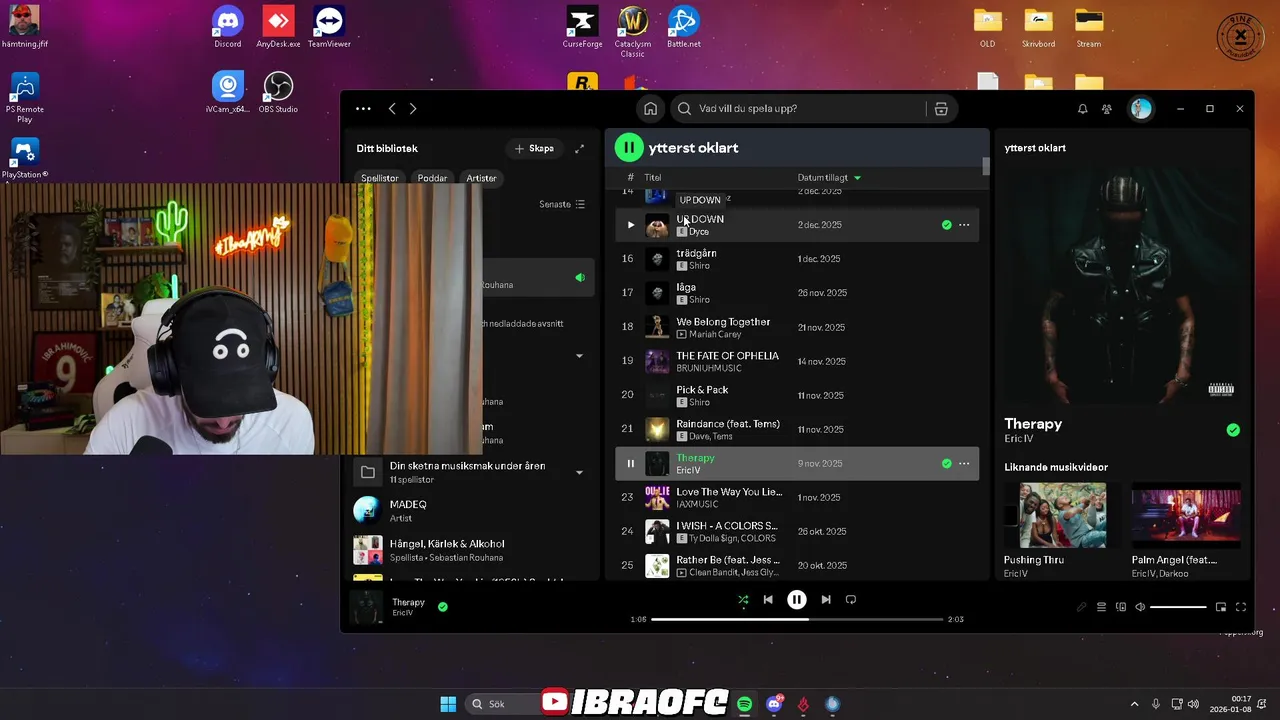Toggle repeat mode in player controls

[851, 600]
